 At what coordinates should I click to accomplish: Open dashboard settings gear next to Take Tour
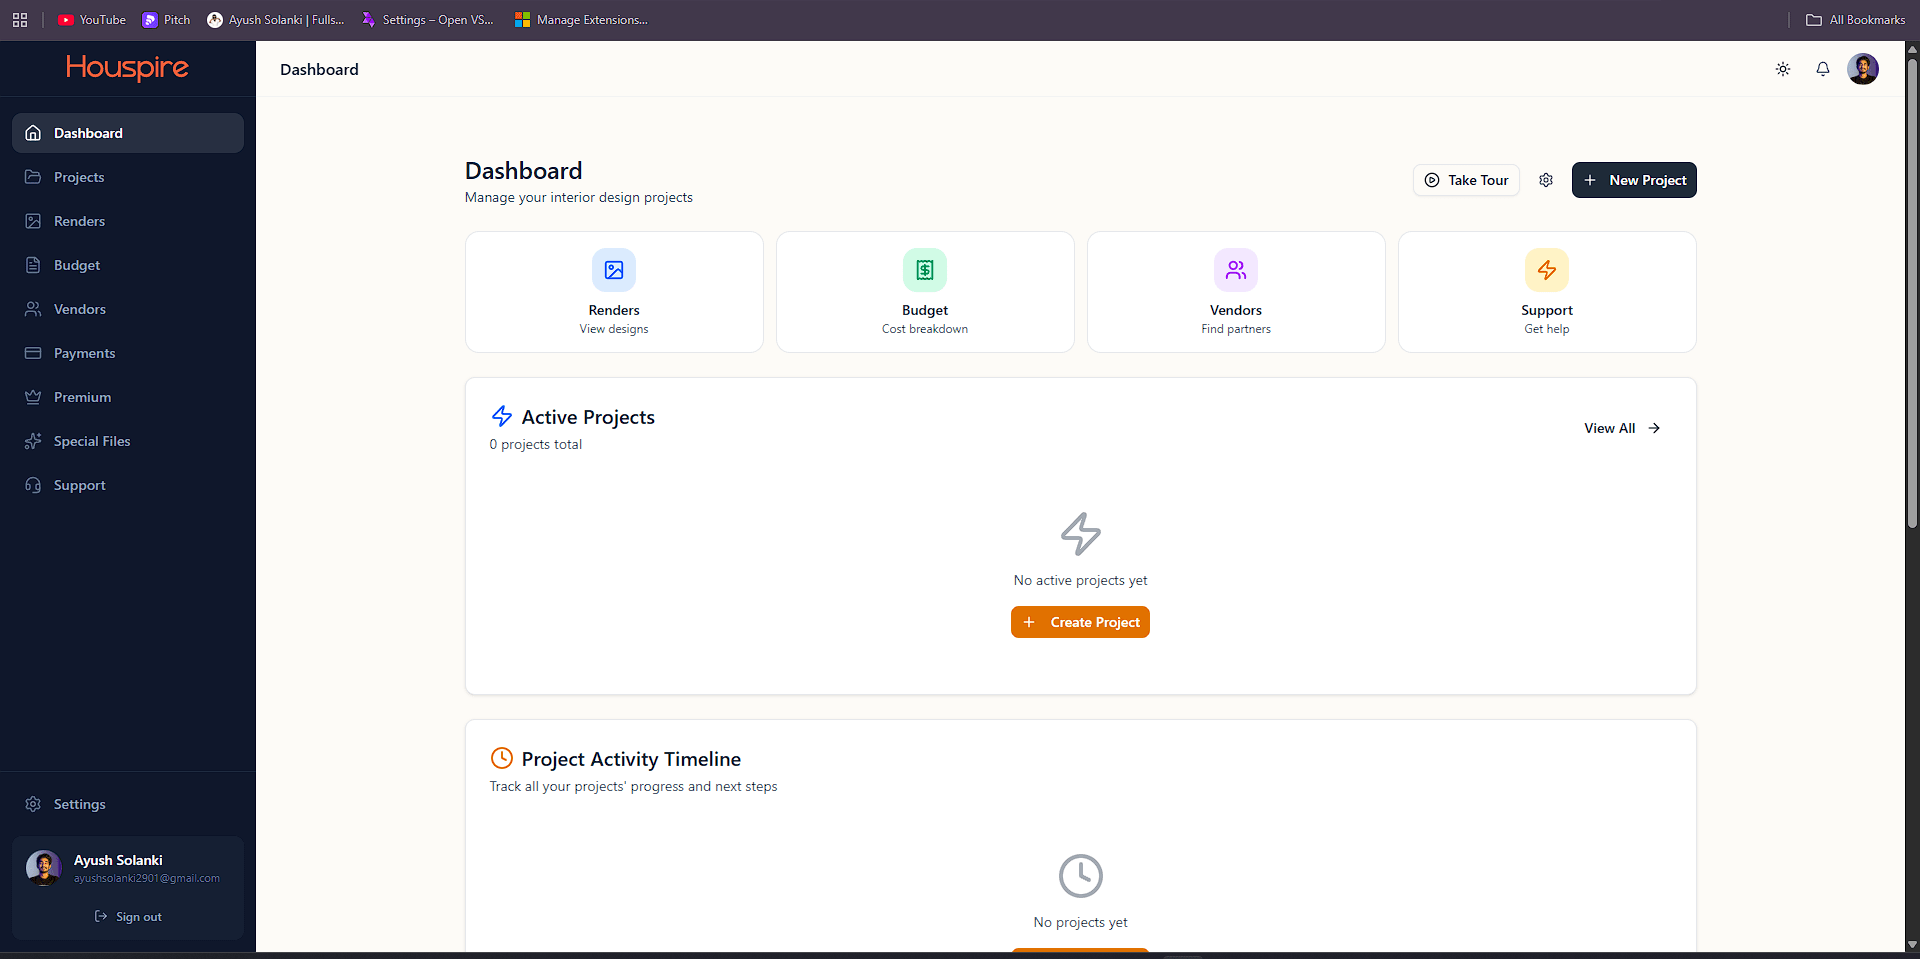[x=1546, y=180]
